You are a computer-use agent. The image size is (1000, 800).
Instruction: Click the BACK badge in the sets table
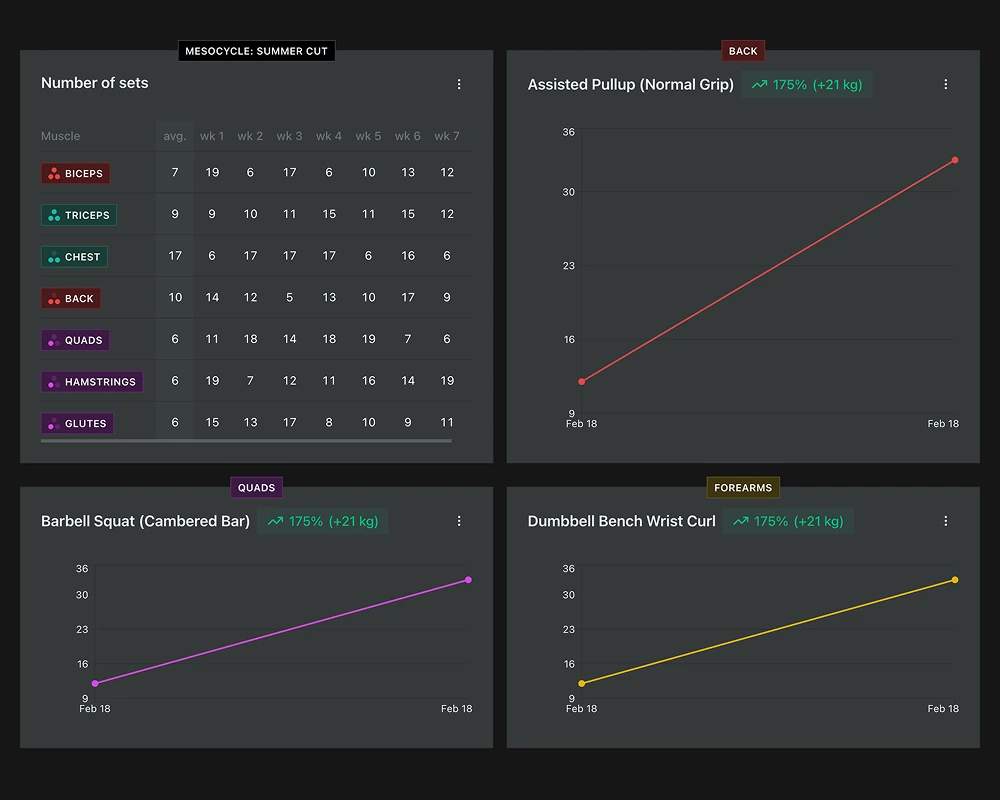[x=70, y=297]
